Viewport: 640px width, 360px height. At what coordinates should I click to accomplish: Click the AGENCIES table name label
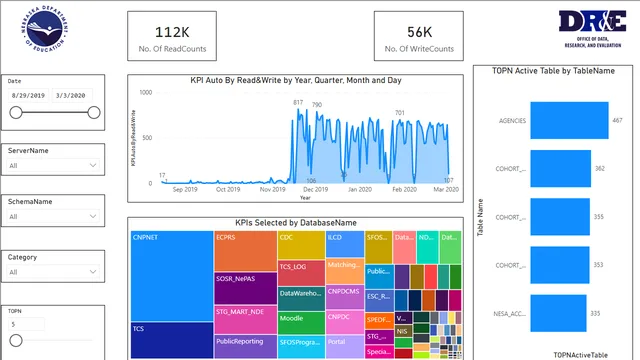pyautogui.click(x=512, y=121)
